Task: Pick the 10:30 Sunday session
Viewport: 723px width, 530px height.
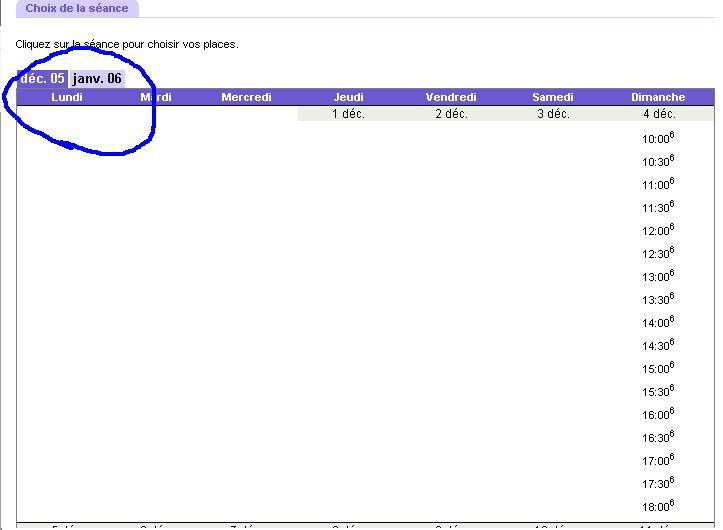Action: point(657,162)
